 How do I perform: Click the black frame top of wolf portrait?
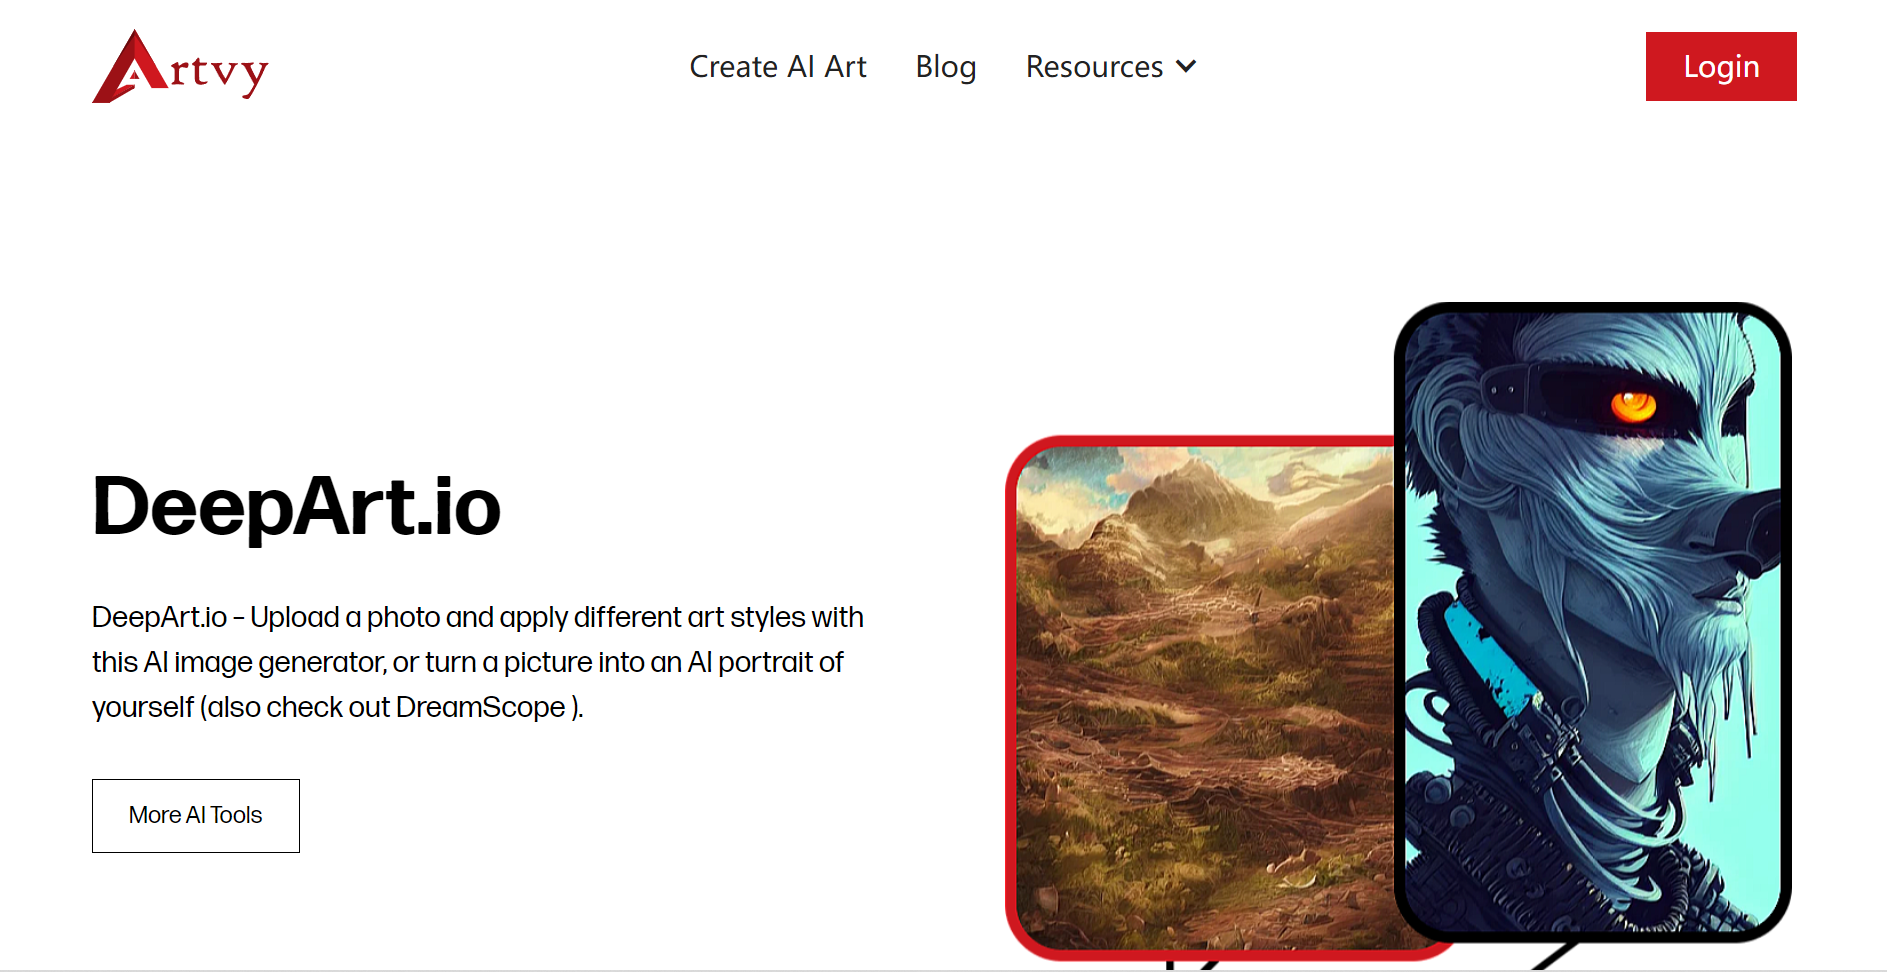[1592, 308]
